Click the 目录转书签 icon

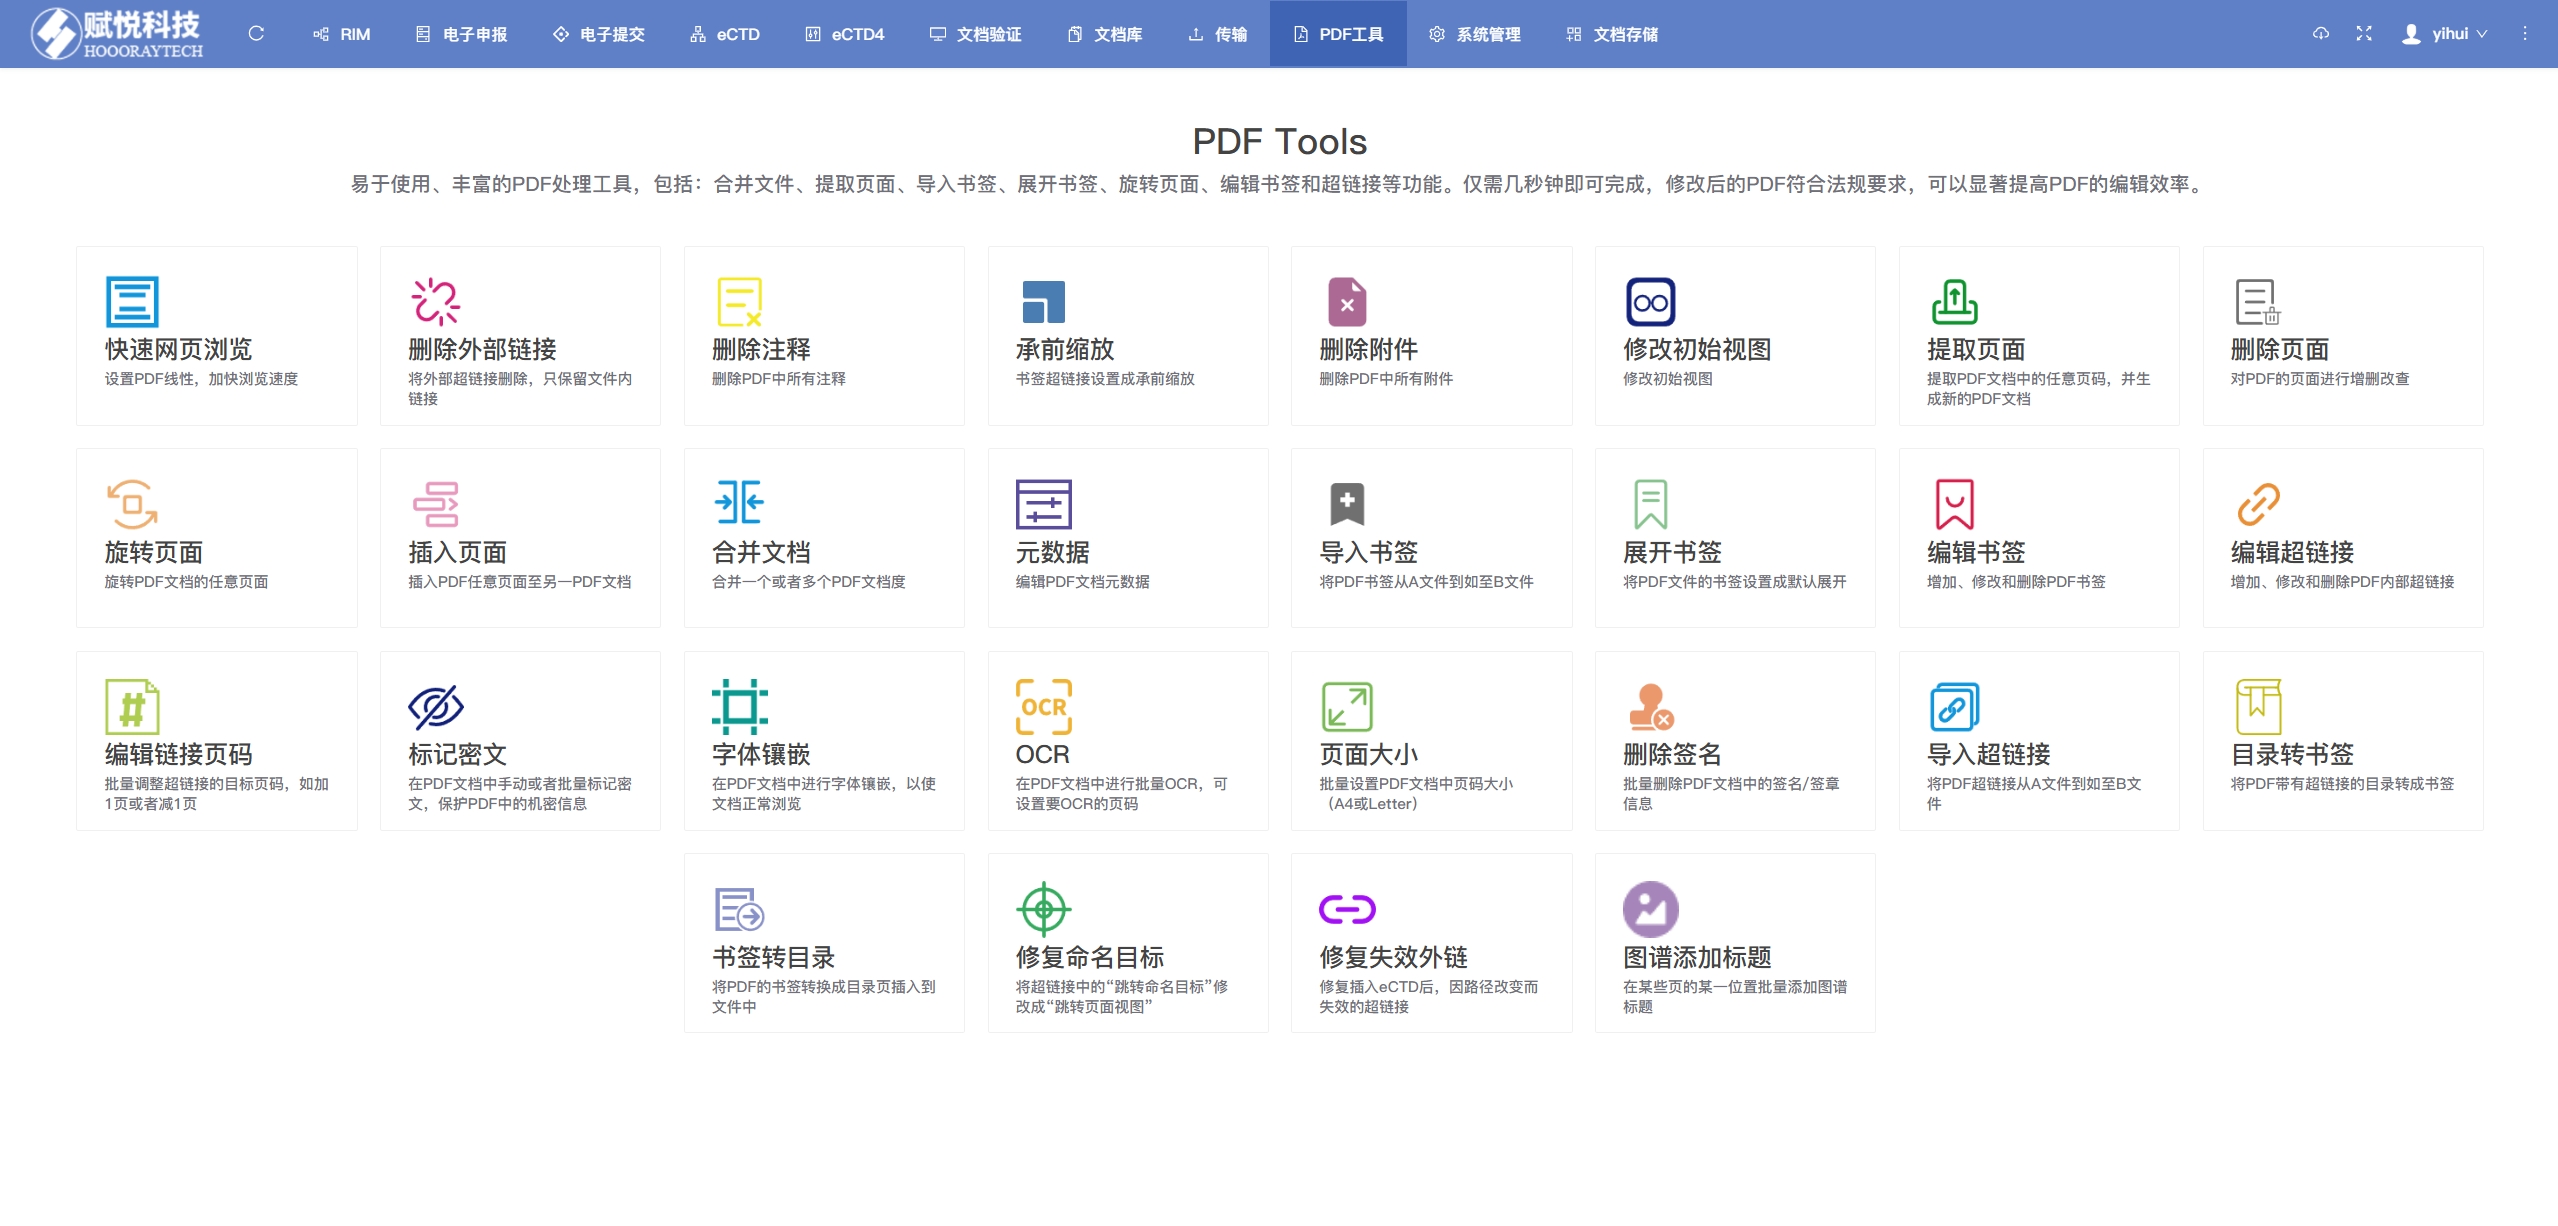click(x=2258, y=707)
